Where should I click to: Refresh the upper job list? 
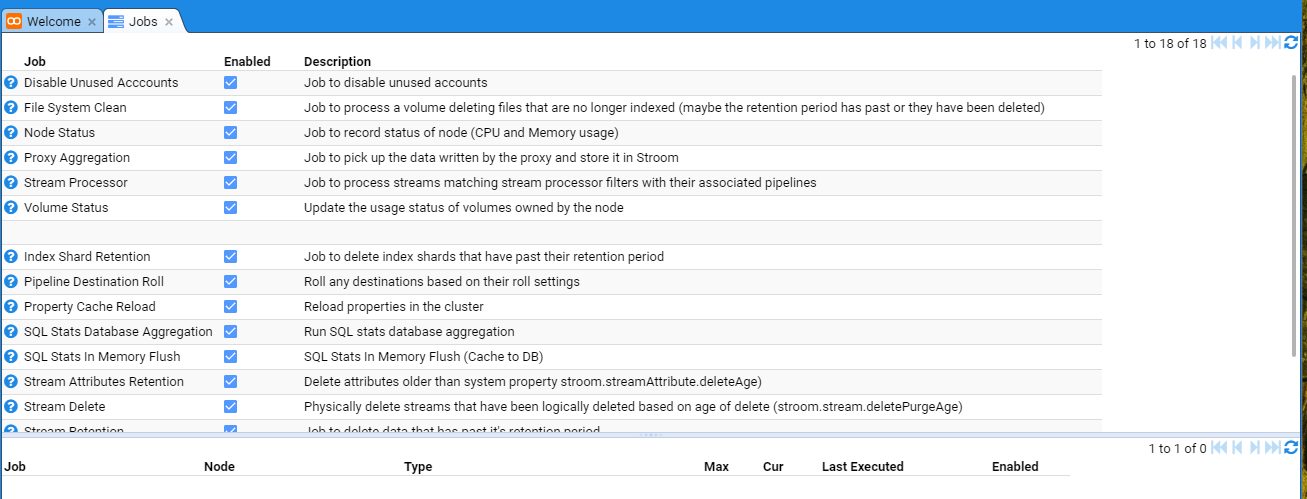click(x=1291, y=43)
